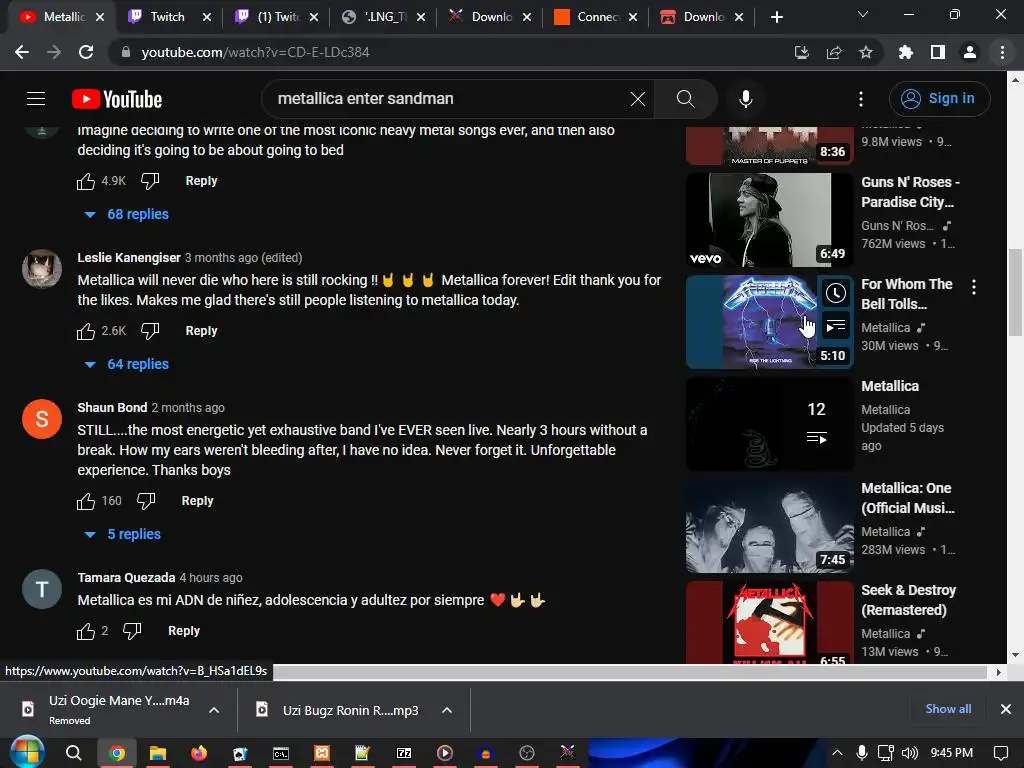1024x768 pixels.
Task: Dislike Leslie Kanengiser's comment
Action: point(150,331)
